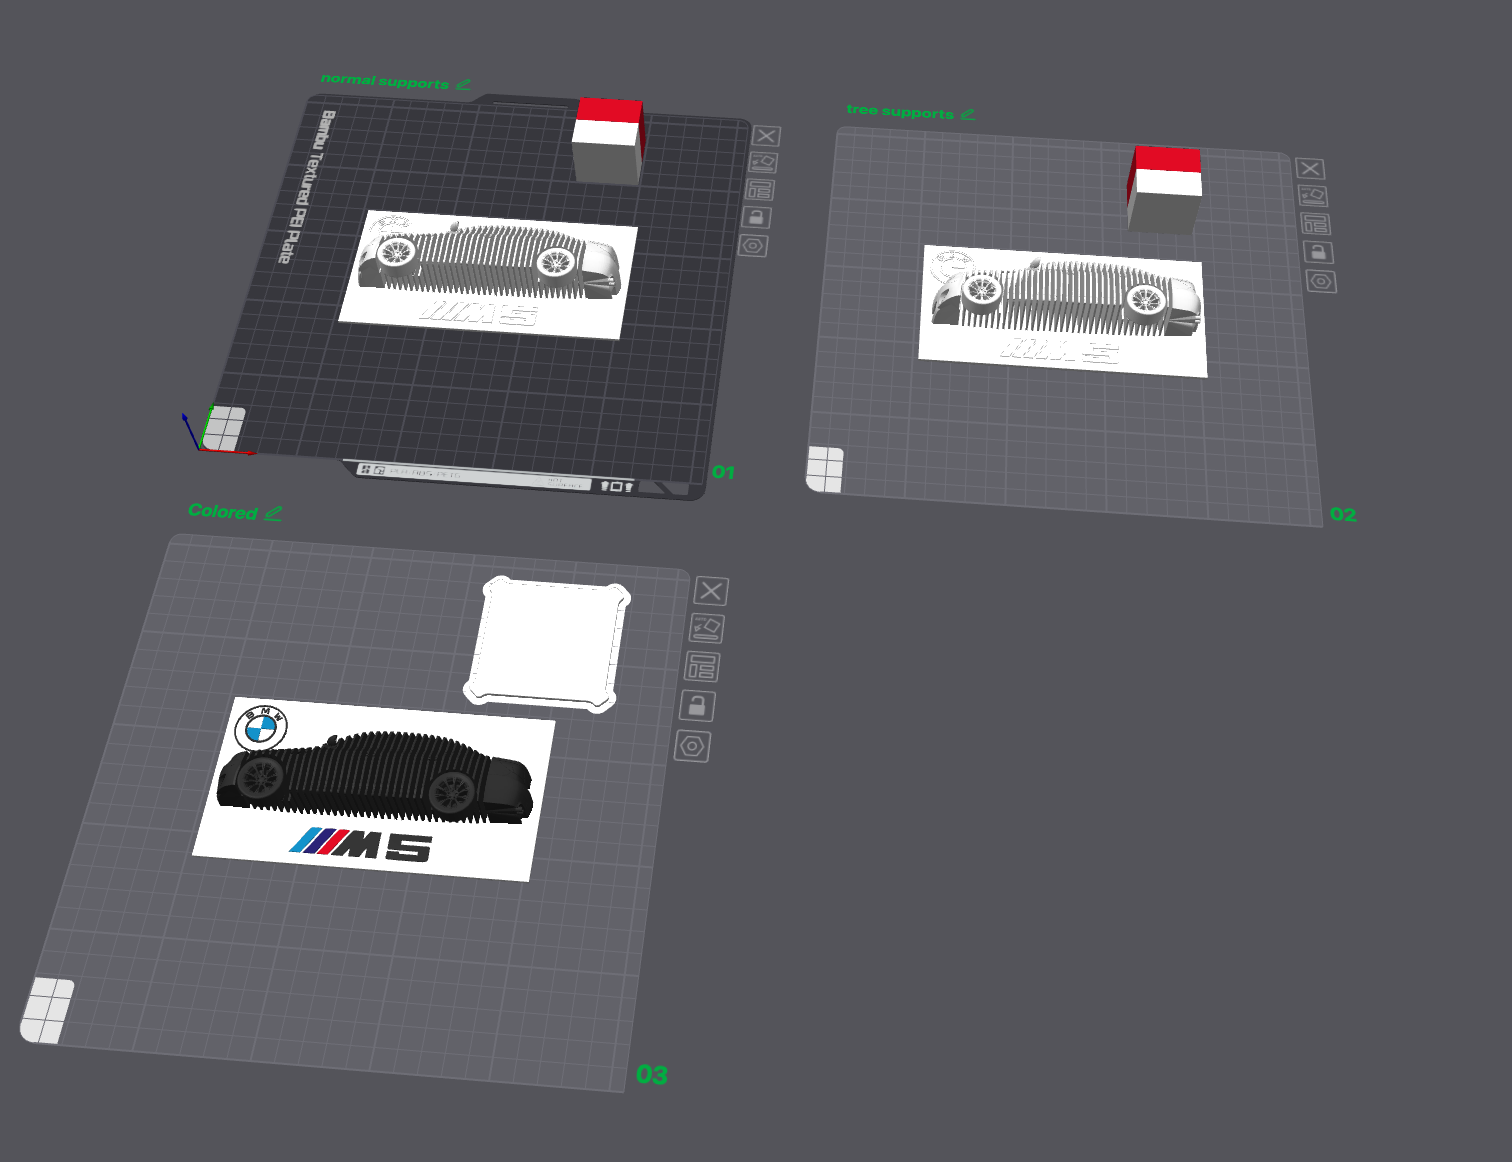Remove all objects on plate 01

(766, 136)
